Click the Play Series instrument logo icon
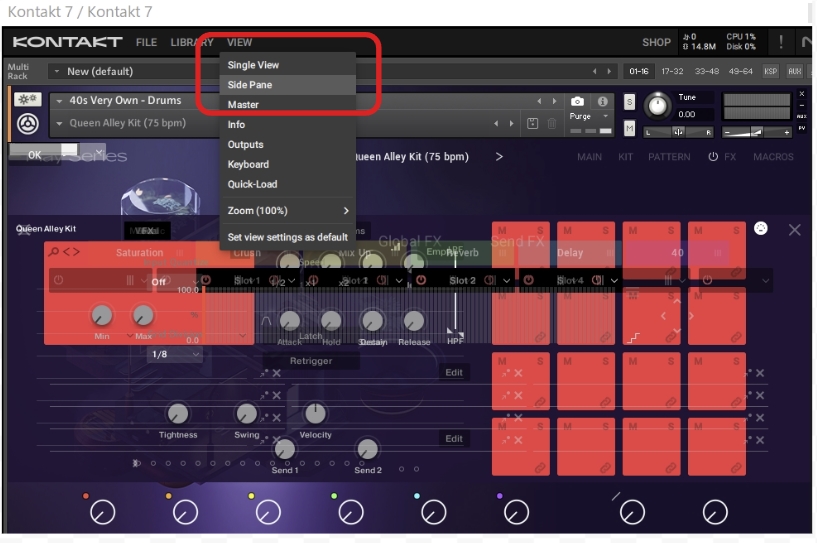 point(28,125)
